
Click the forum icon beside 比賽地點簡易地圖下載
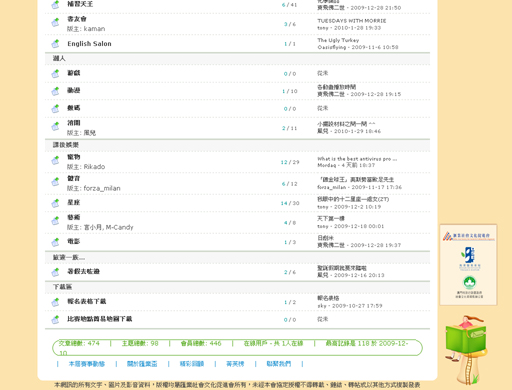point(55,320)
